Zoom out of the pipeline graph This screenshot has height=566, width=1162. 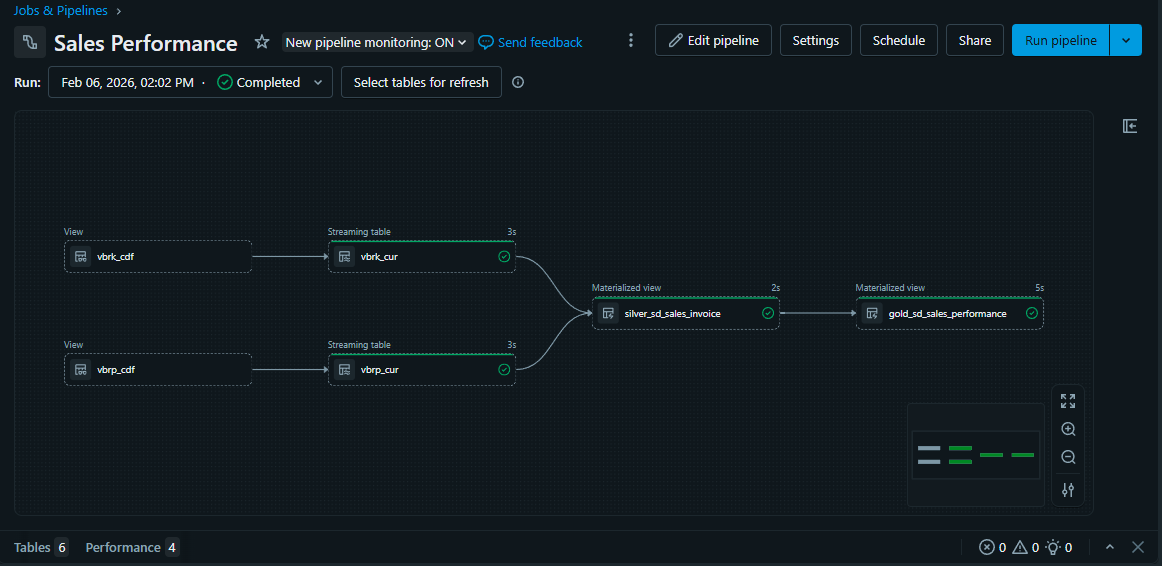(1068, 457)
